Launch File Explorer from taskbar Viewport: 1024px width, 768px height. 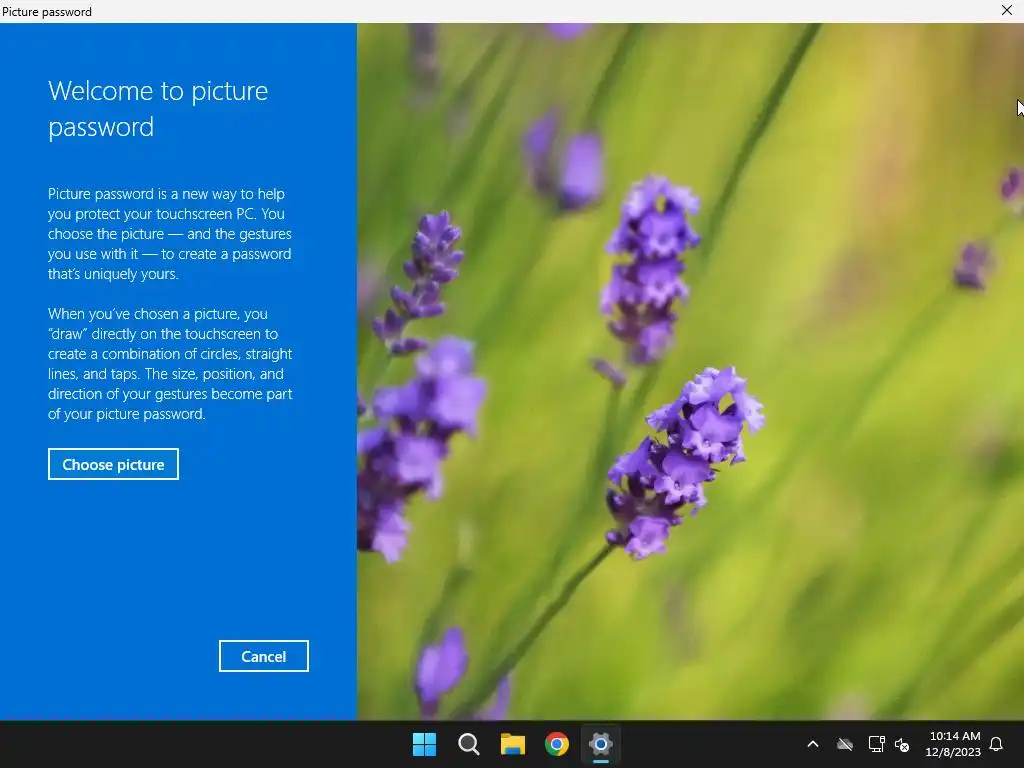513,744
